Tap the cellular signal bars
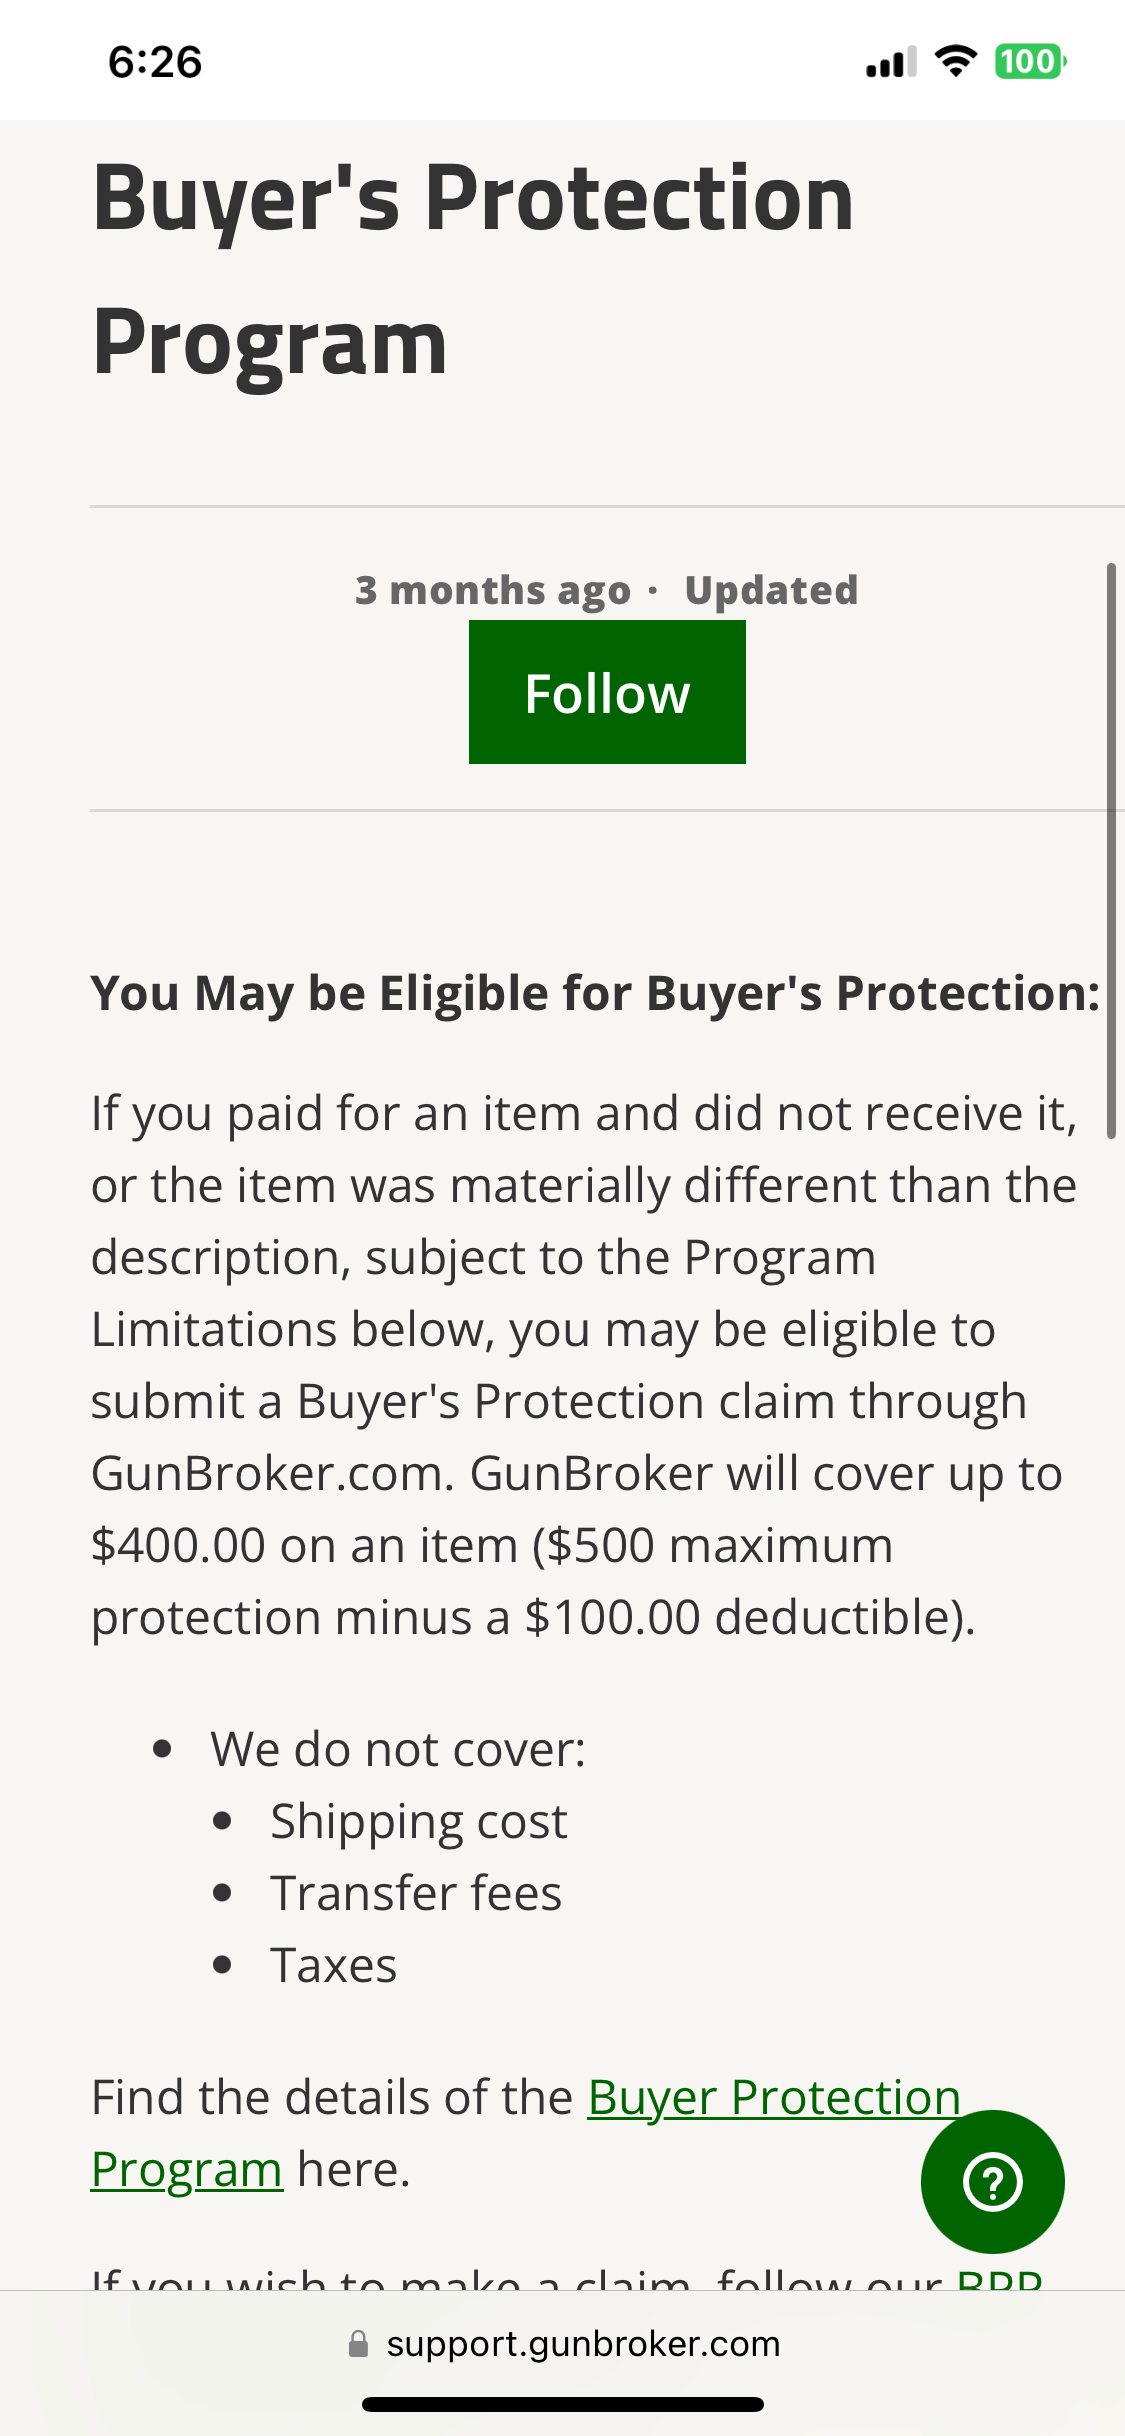 pos(891,63)
